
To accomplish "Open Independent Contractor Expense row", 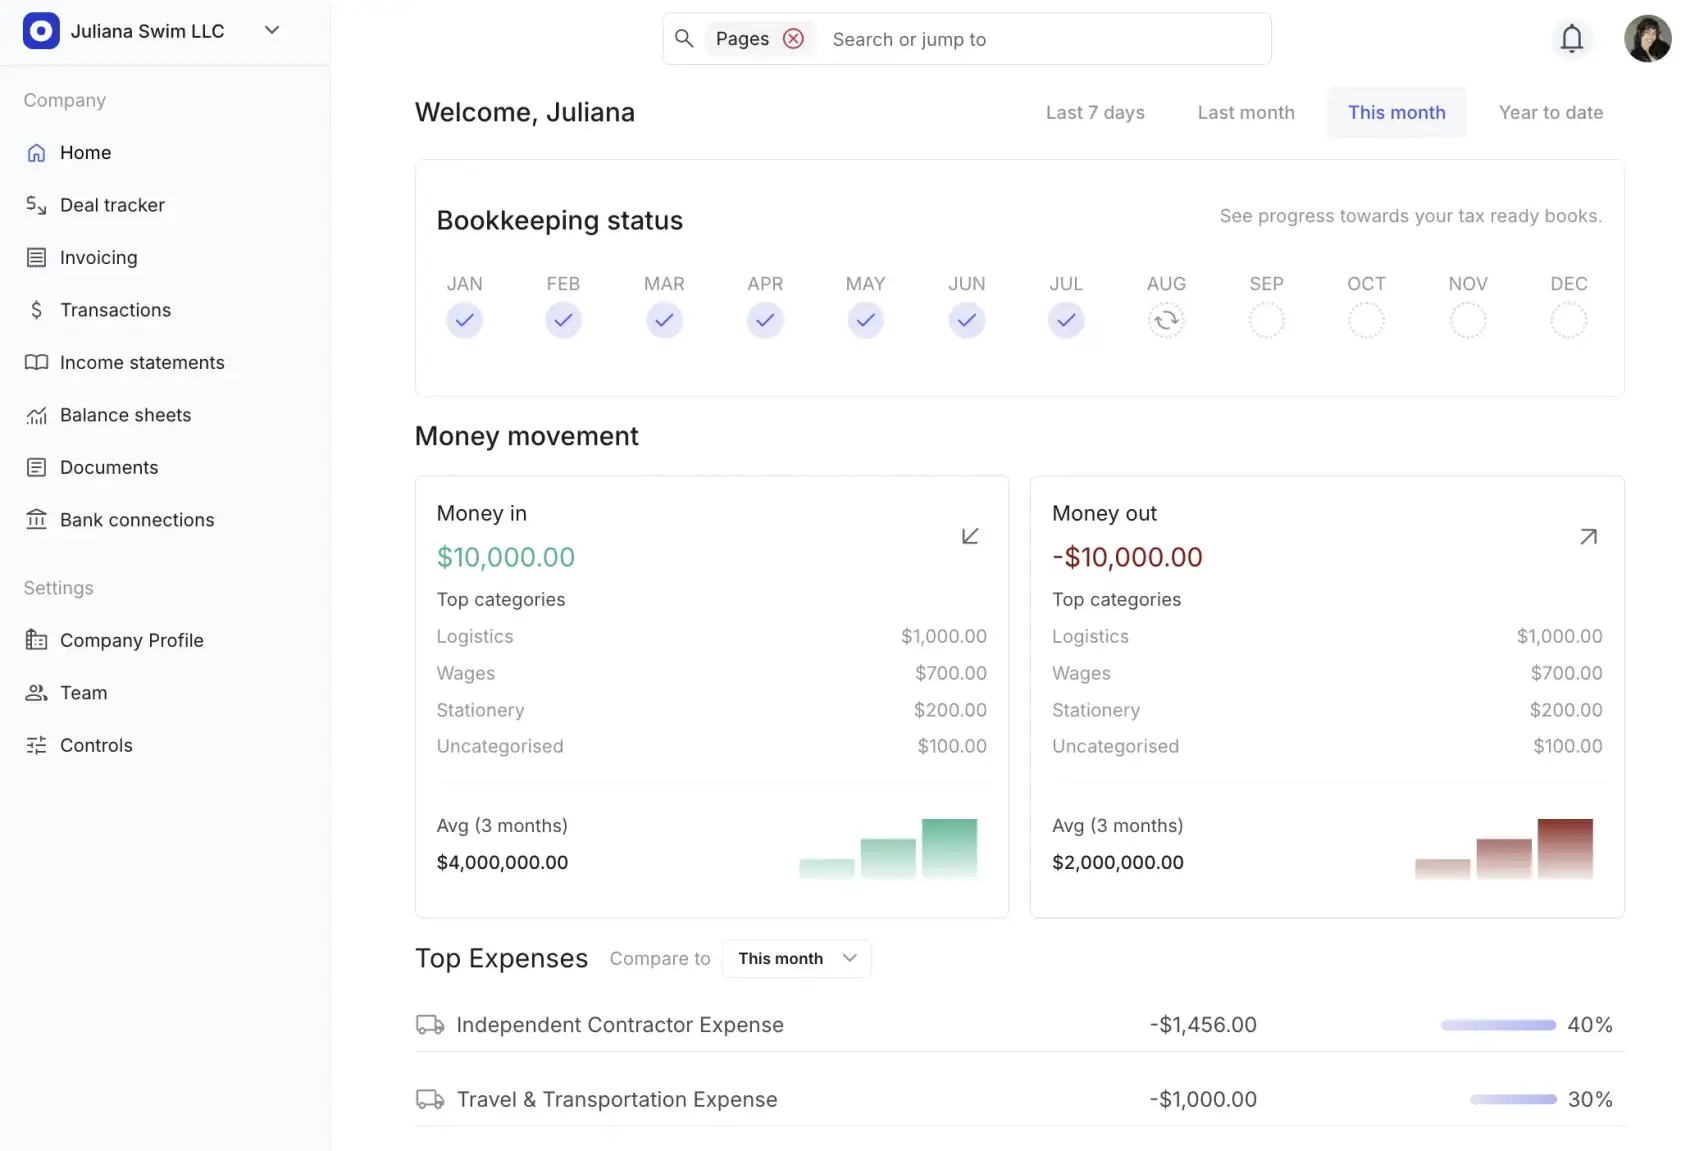I will [1020, 1024].
